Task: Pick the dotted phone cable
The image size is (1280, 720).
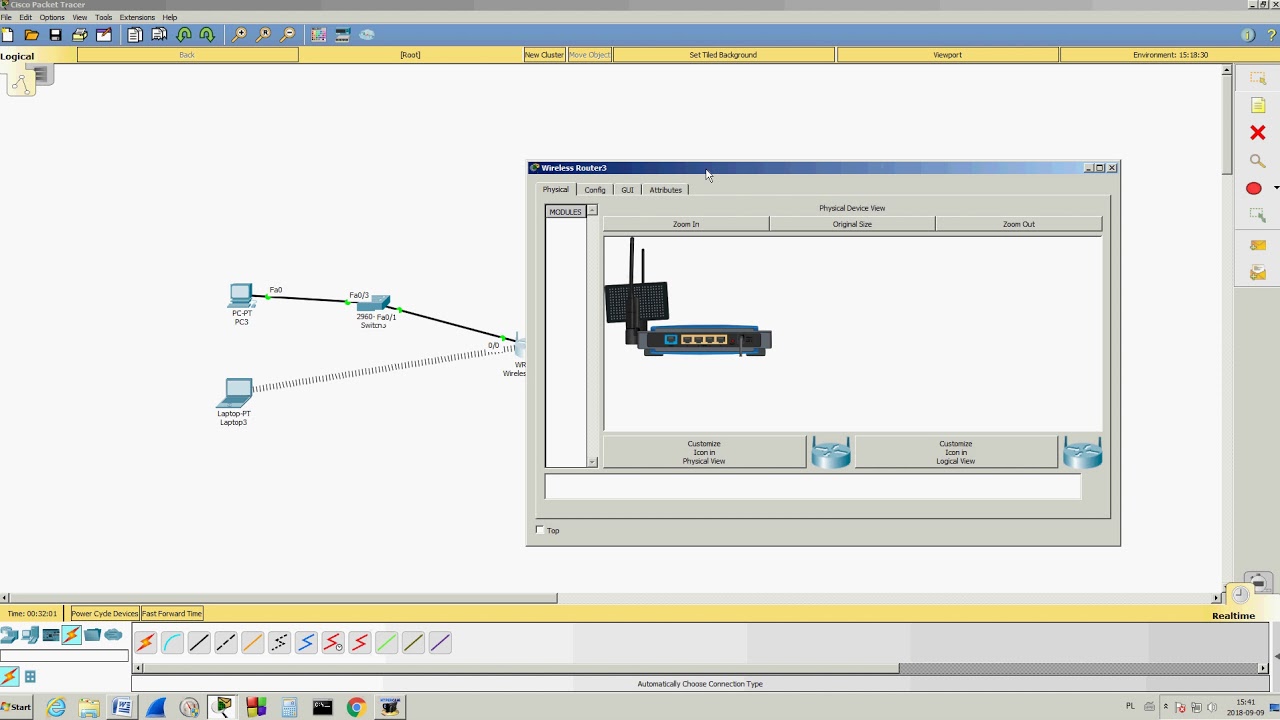Action: pos(279,643)
